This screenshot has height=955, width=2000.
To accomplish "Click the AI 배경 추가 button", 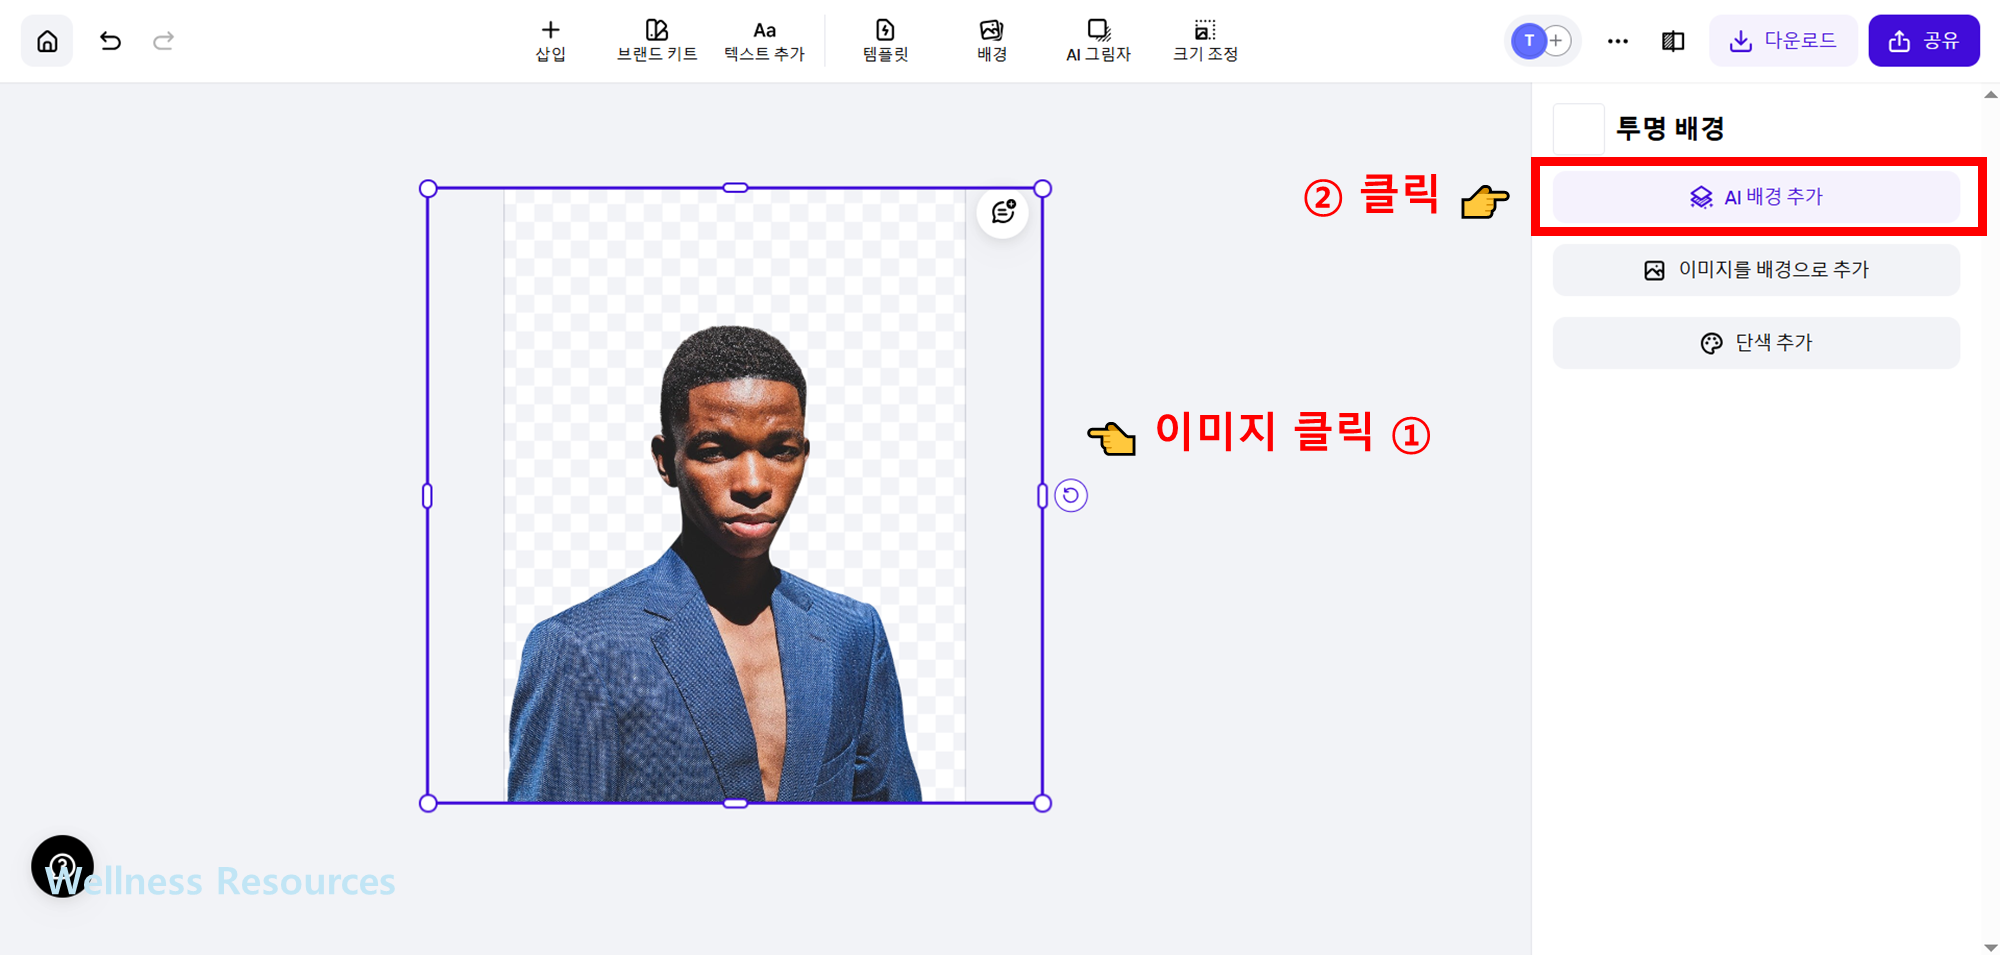I will coord(1756,197).
